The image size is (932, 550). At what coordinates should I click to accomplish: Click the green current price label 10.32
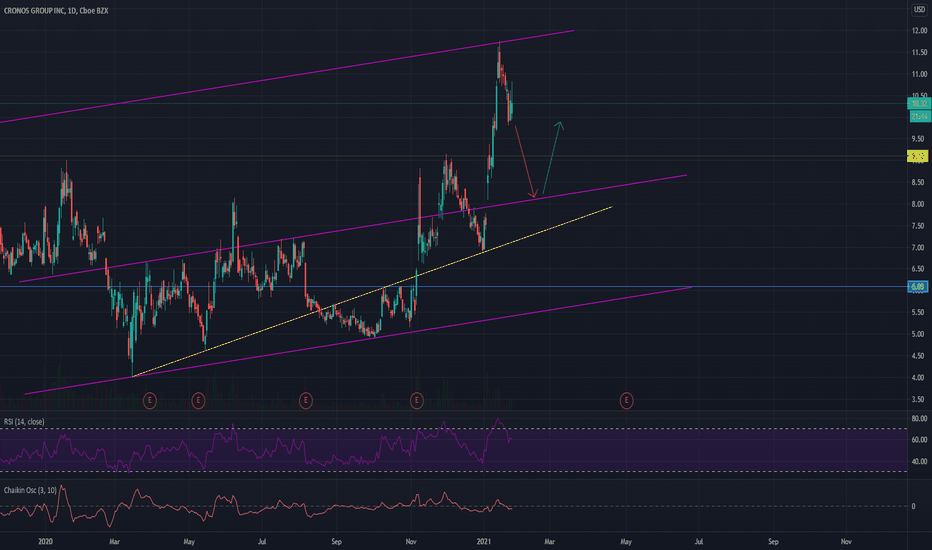point(920,103)
